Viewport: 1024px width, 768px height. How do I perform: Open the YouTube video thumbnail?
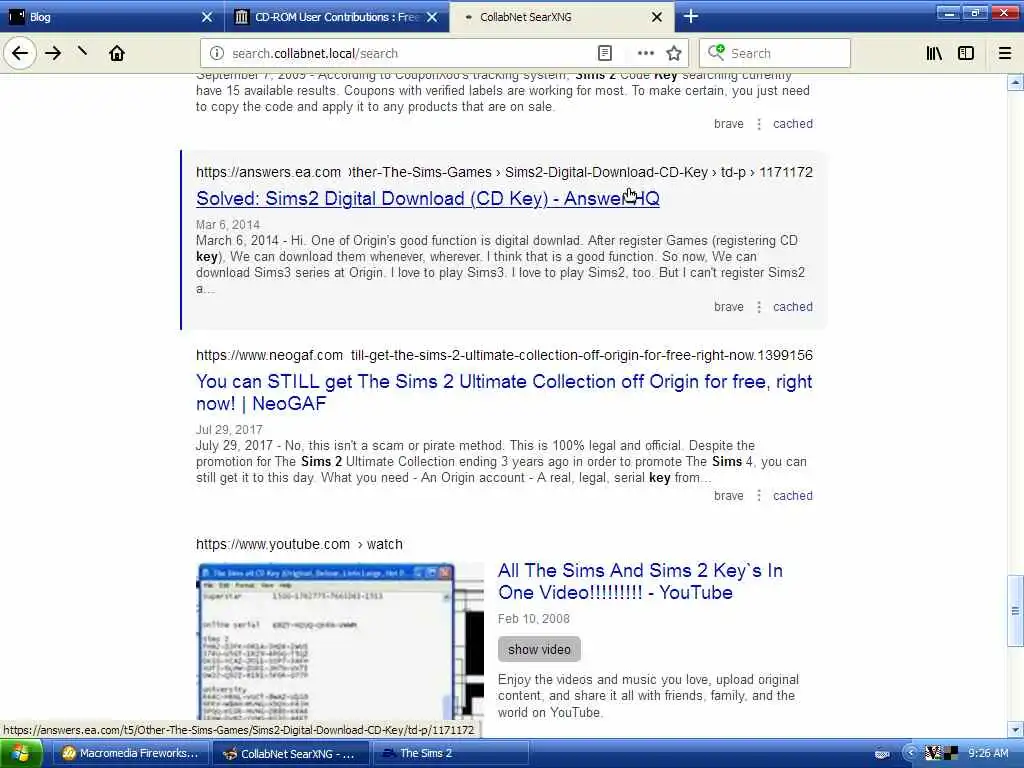tap(340, 641)
